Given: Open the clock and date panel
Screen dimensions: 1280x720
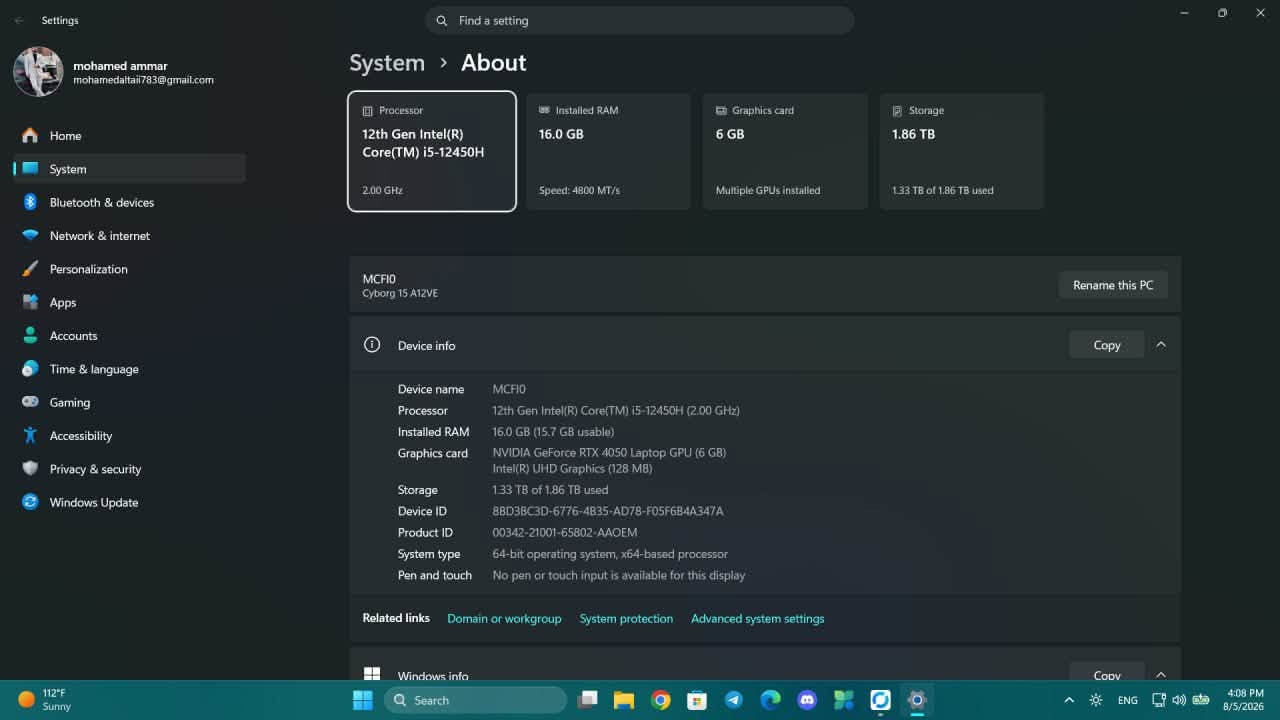Looking at the screenshot, I should click(x=1244, y=700).
